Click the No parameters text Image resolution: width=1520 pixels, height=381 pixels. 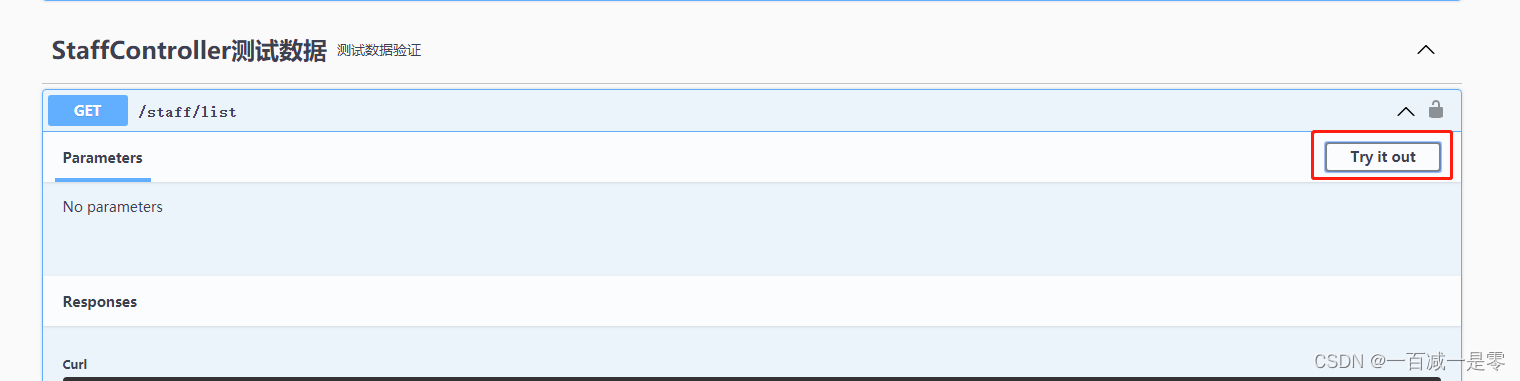tap(113, 207)
